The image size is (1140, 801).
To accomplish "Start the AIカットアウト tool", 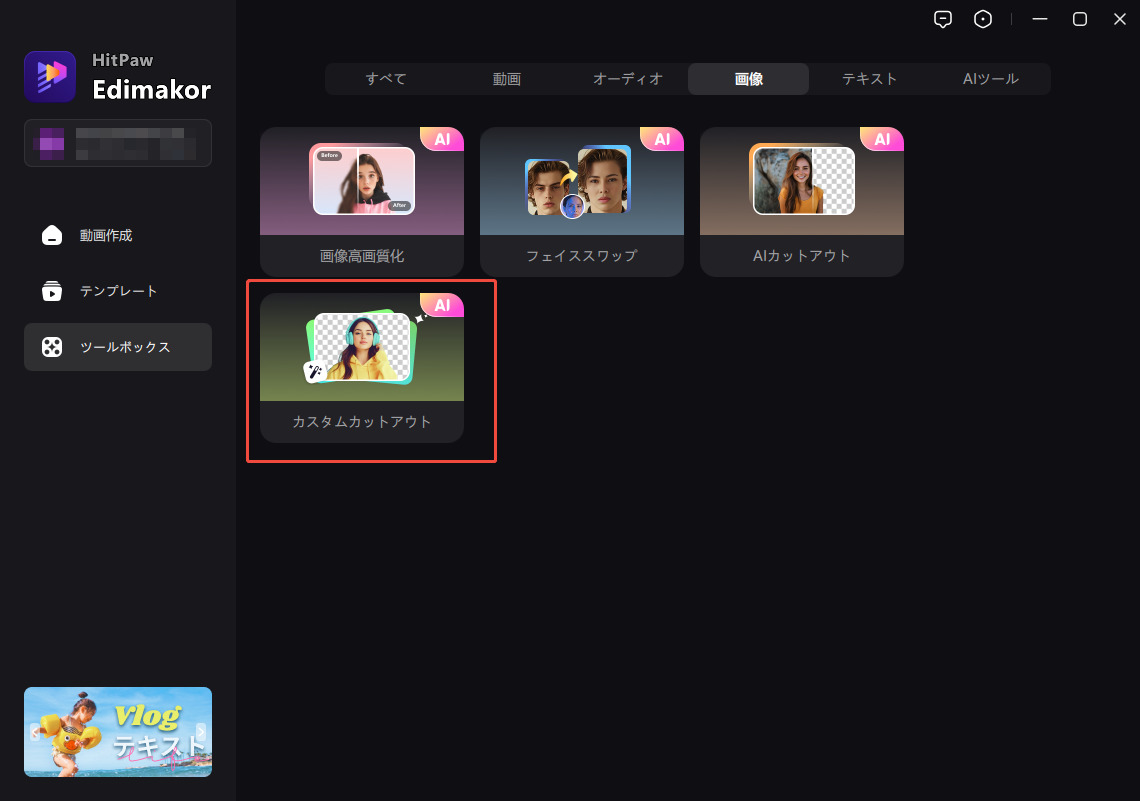I will tap(802, 202).
